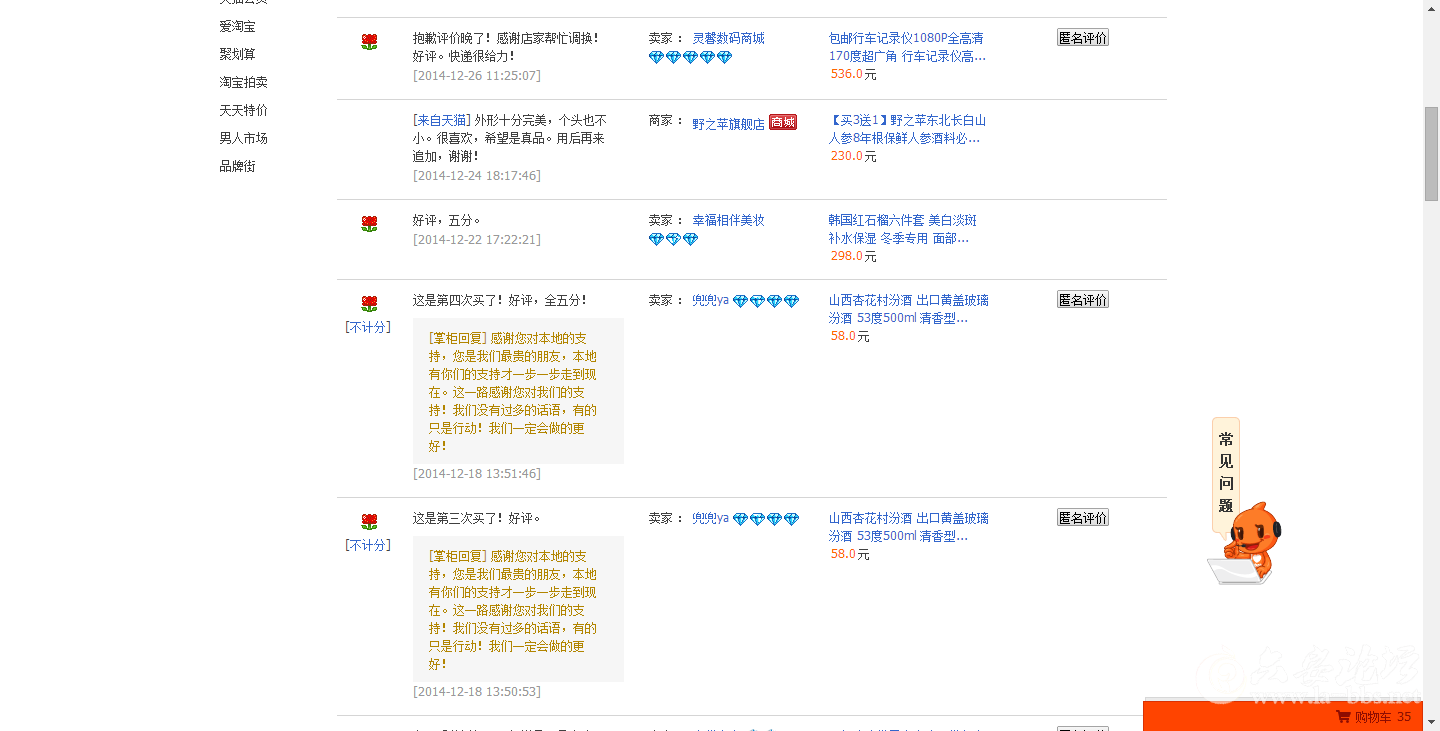Click the shopping cart icon in the 购物车 bar
Screen dimensions: 1440x731
pos(1343,716)
